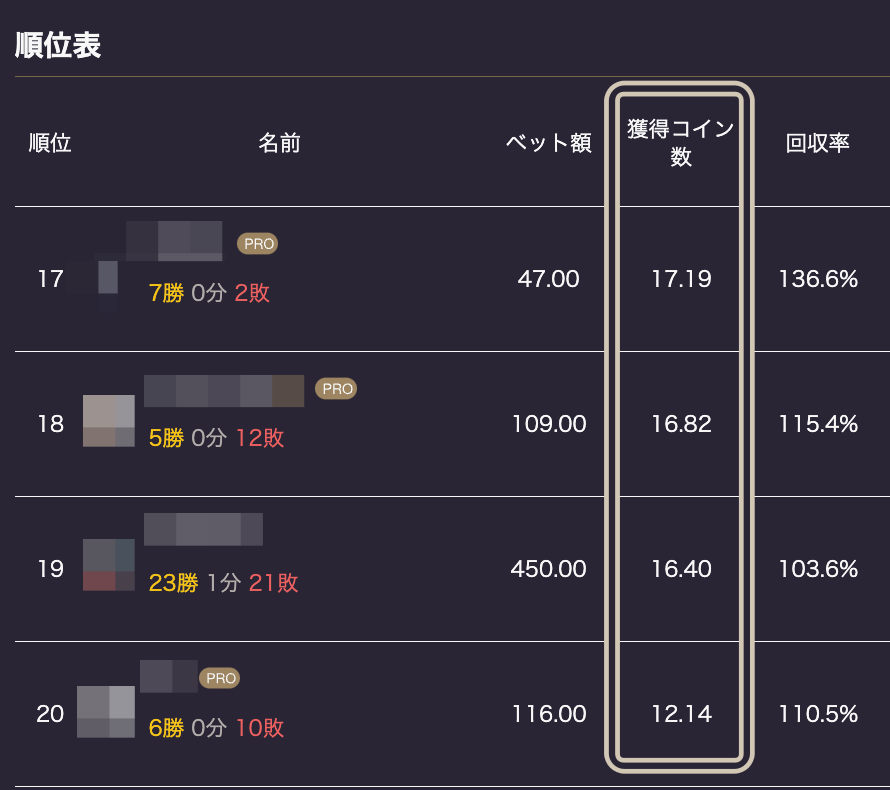Open rank 20 player's avatar thumbnail

[106, 712]
